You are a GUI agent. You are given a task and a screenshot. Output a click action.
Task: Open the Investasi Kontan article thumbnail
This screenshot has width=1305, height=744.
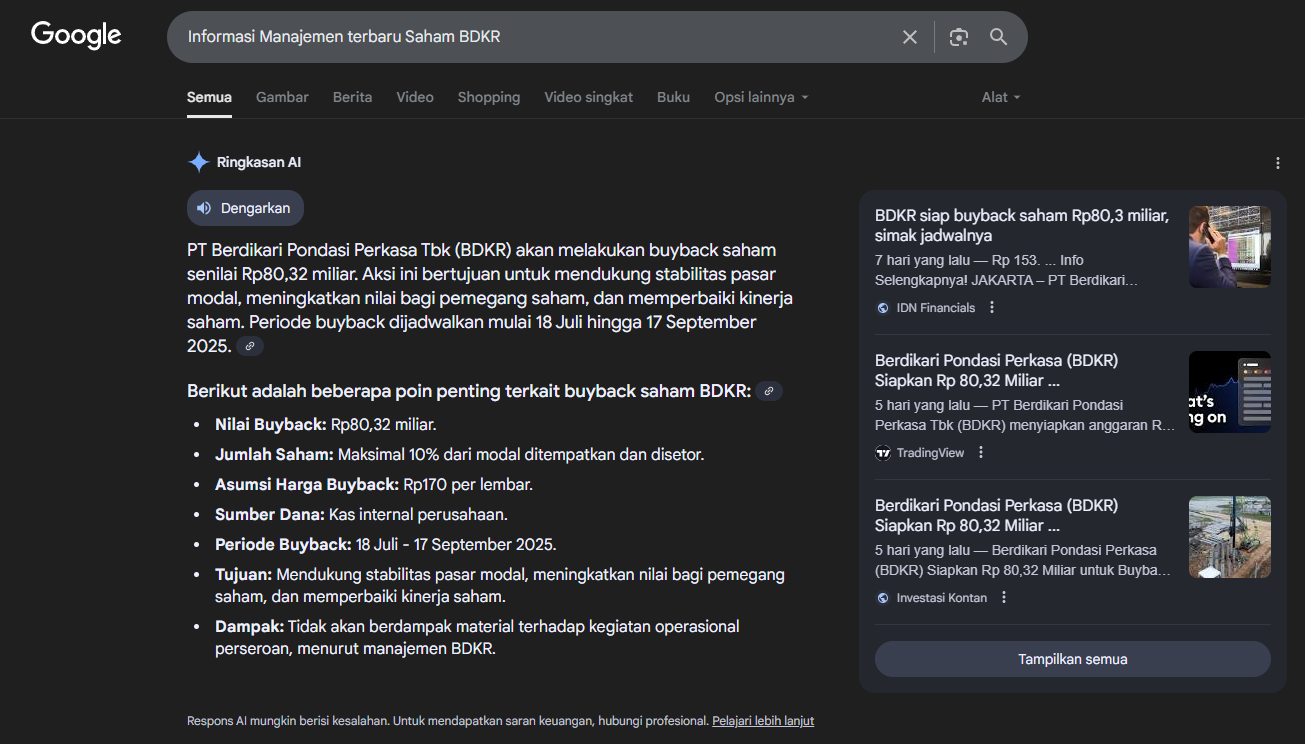click(x=1230, y=537)
